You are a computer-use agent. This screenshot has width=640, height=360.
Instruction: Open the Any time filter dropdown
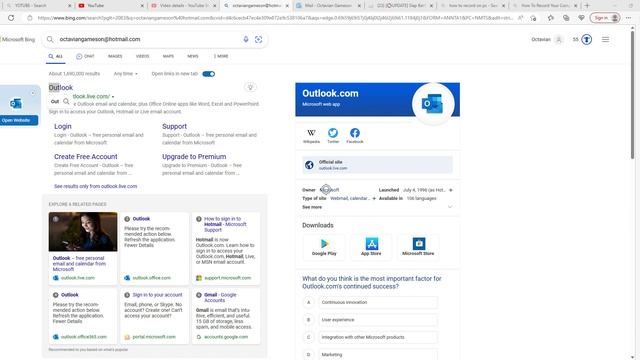click(125, 74)
